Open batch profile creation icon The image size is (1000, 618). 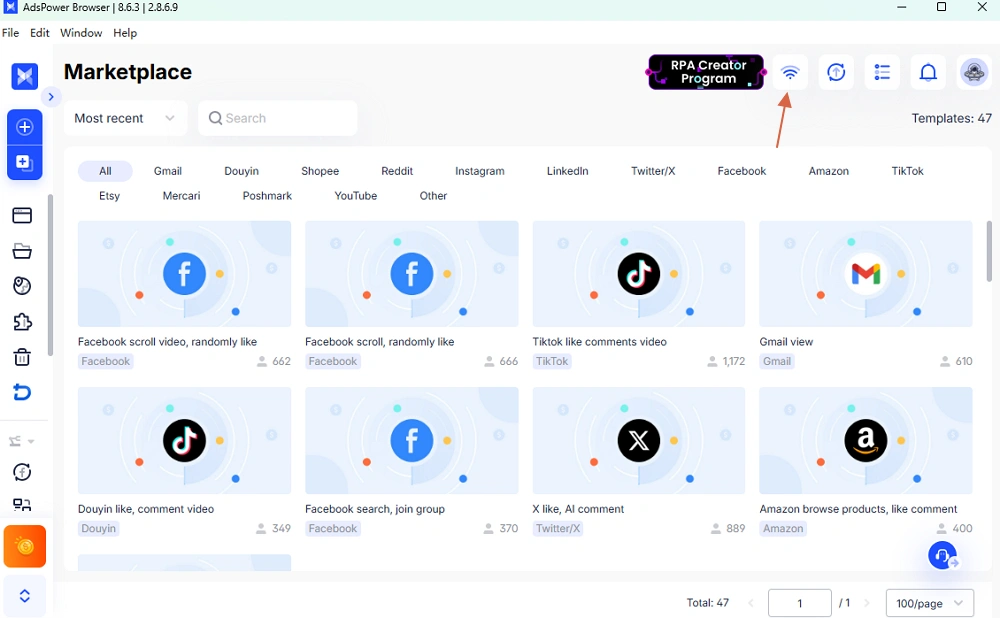coord(25,163)
